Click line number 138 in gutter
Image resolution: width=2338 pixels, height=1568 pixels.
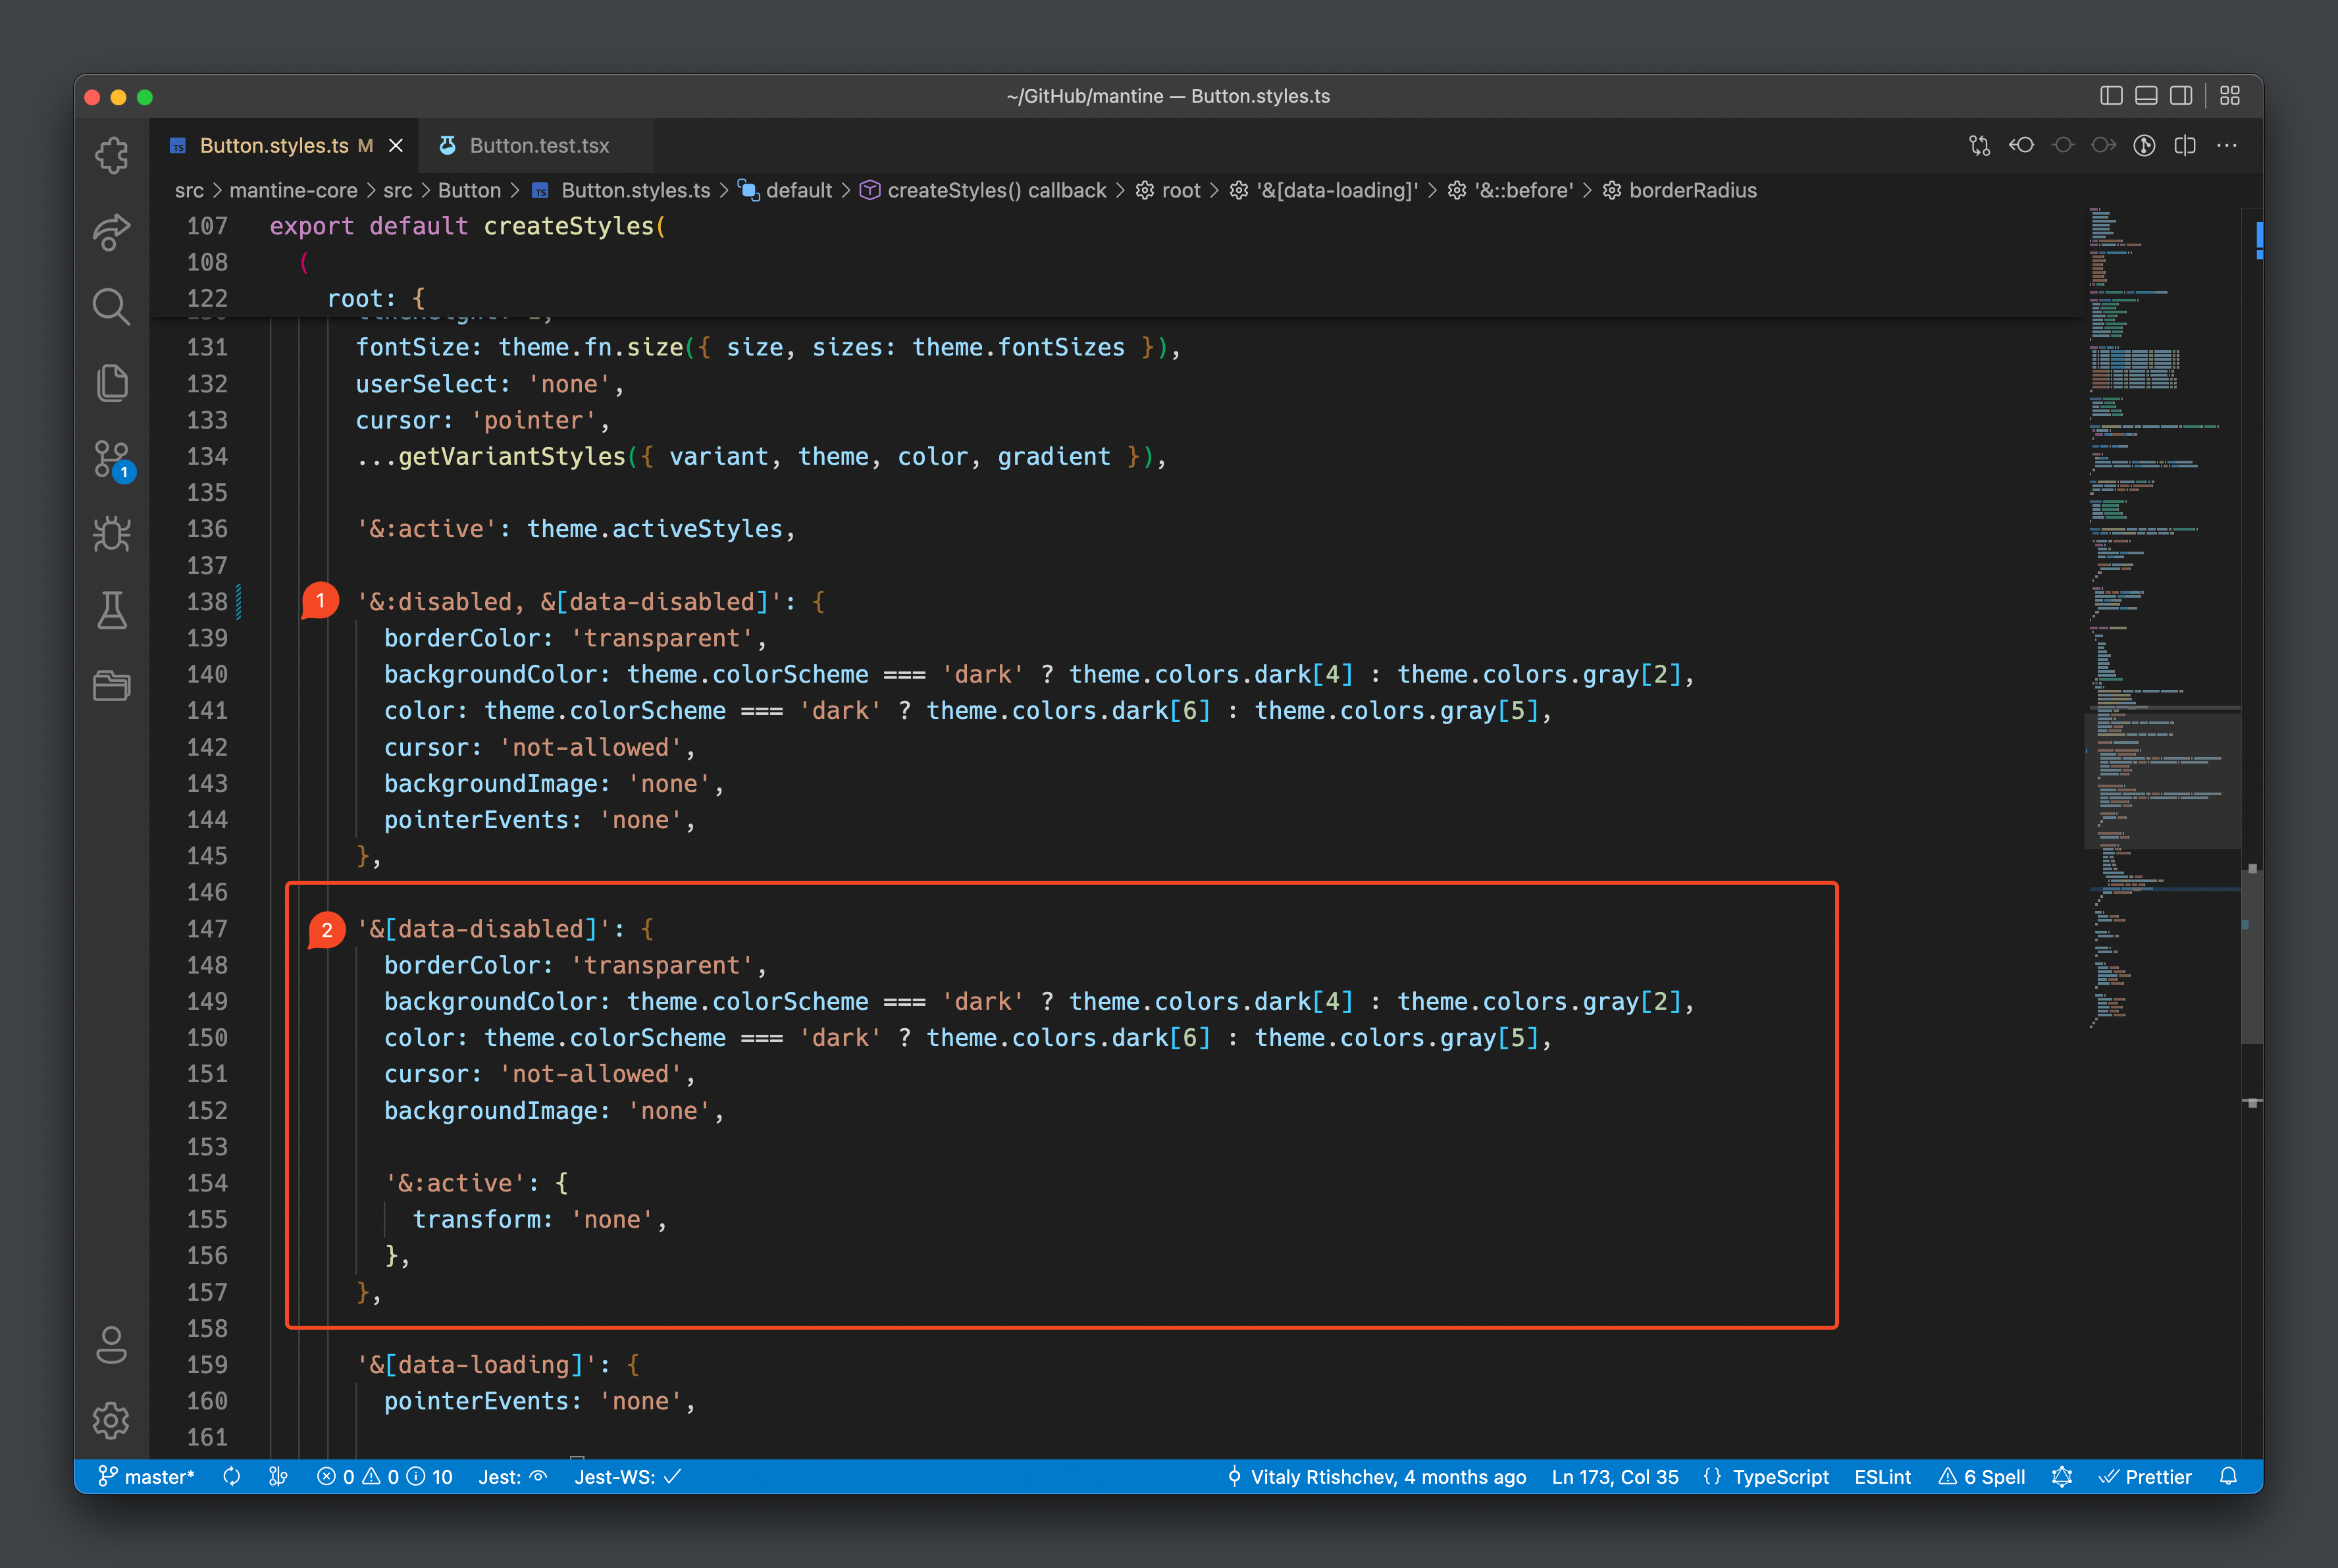pos(207,602)
